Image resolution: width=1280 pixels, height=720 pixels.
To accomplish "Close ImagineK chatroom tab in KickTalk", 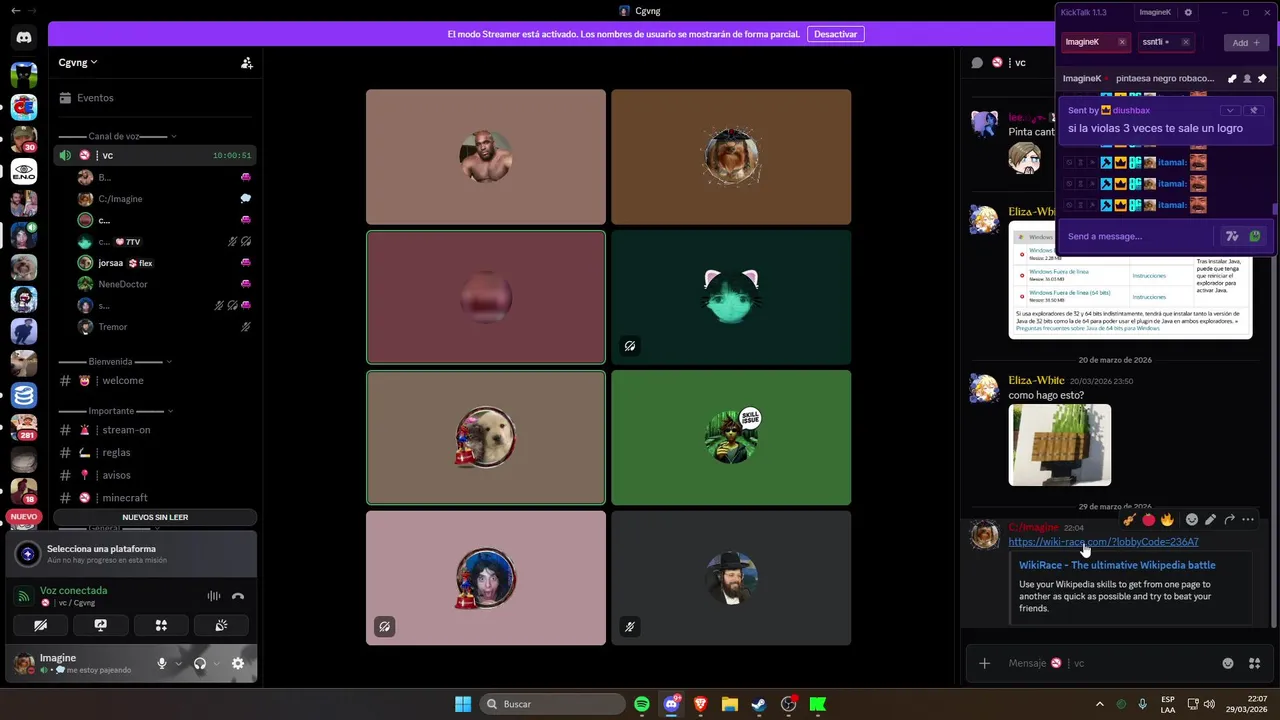I will tap(1122, 42).
